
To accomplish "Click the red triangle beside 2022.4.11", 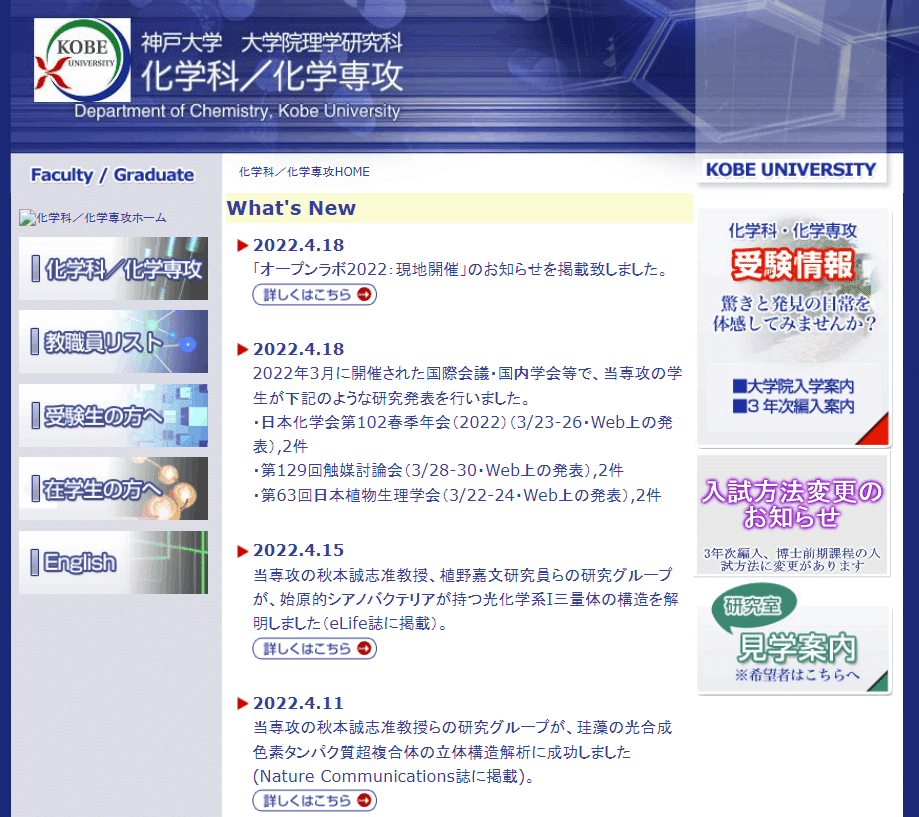I will point(243,703).
